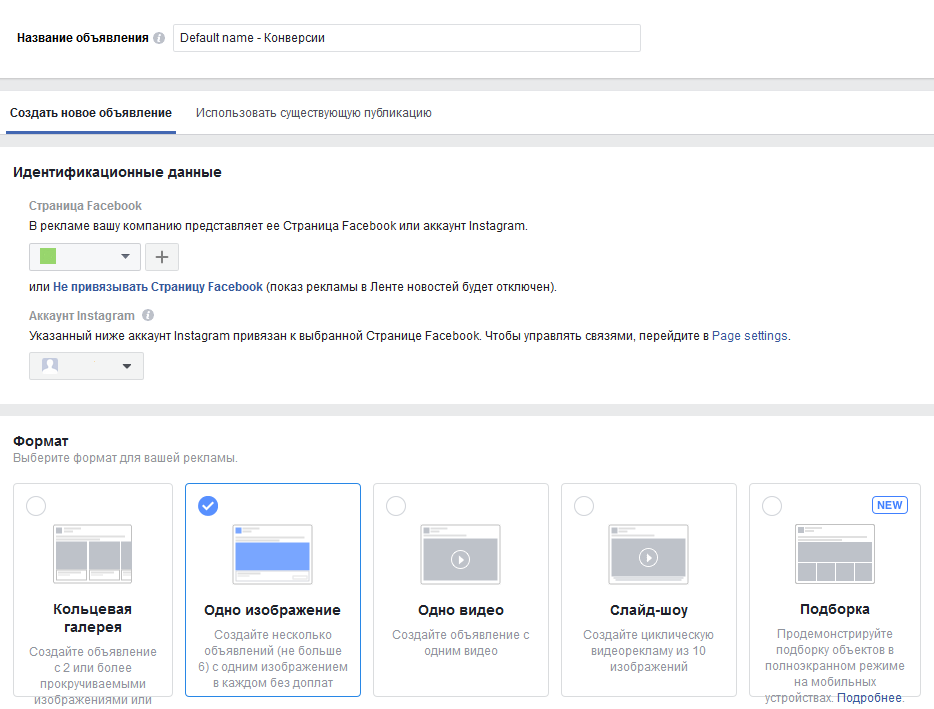This screenshot has width=934, height=709.
Task: Click the plus button to add Facebook Page
Action: [x=162, y=257]
